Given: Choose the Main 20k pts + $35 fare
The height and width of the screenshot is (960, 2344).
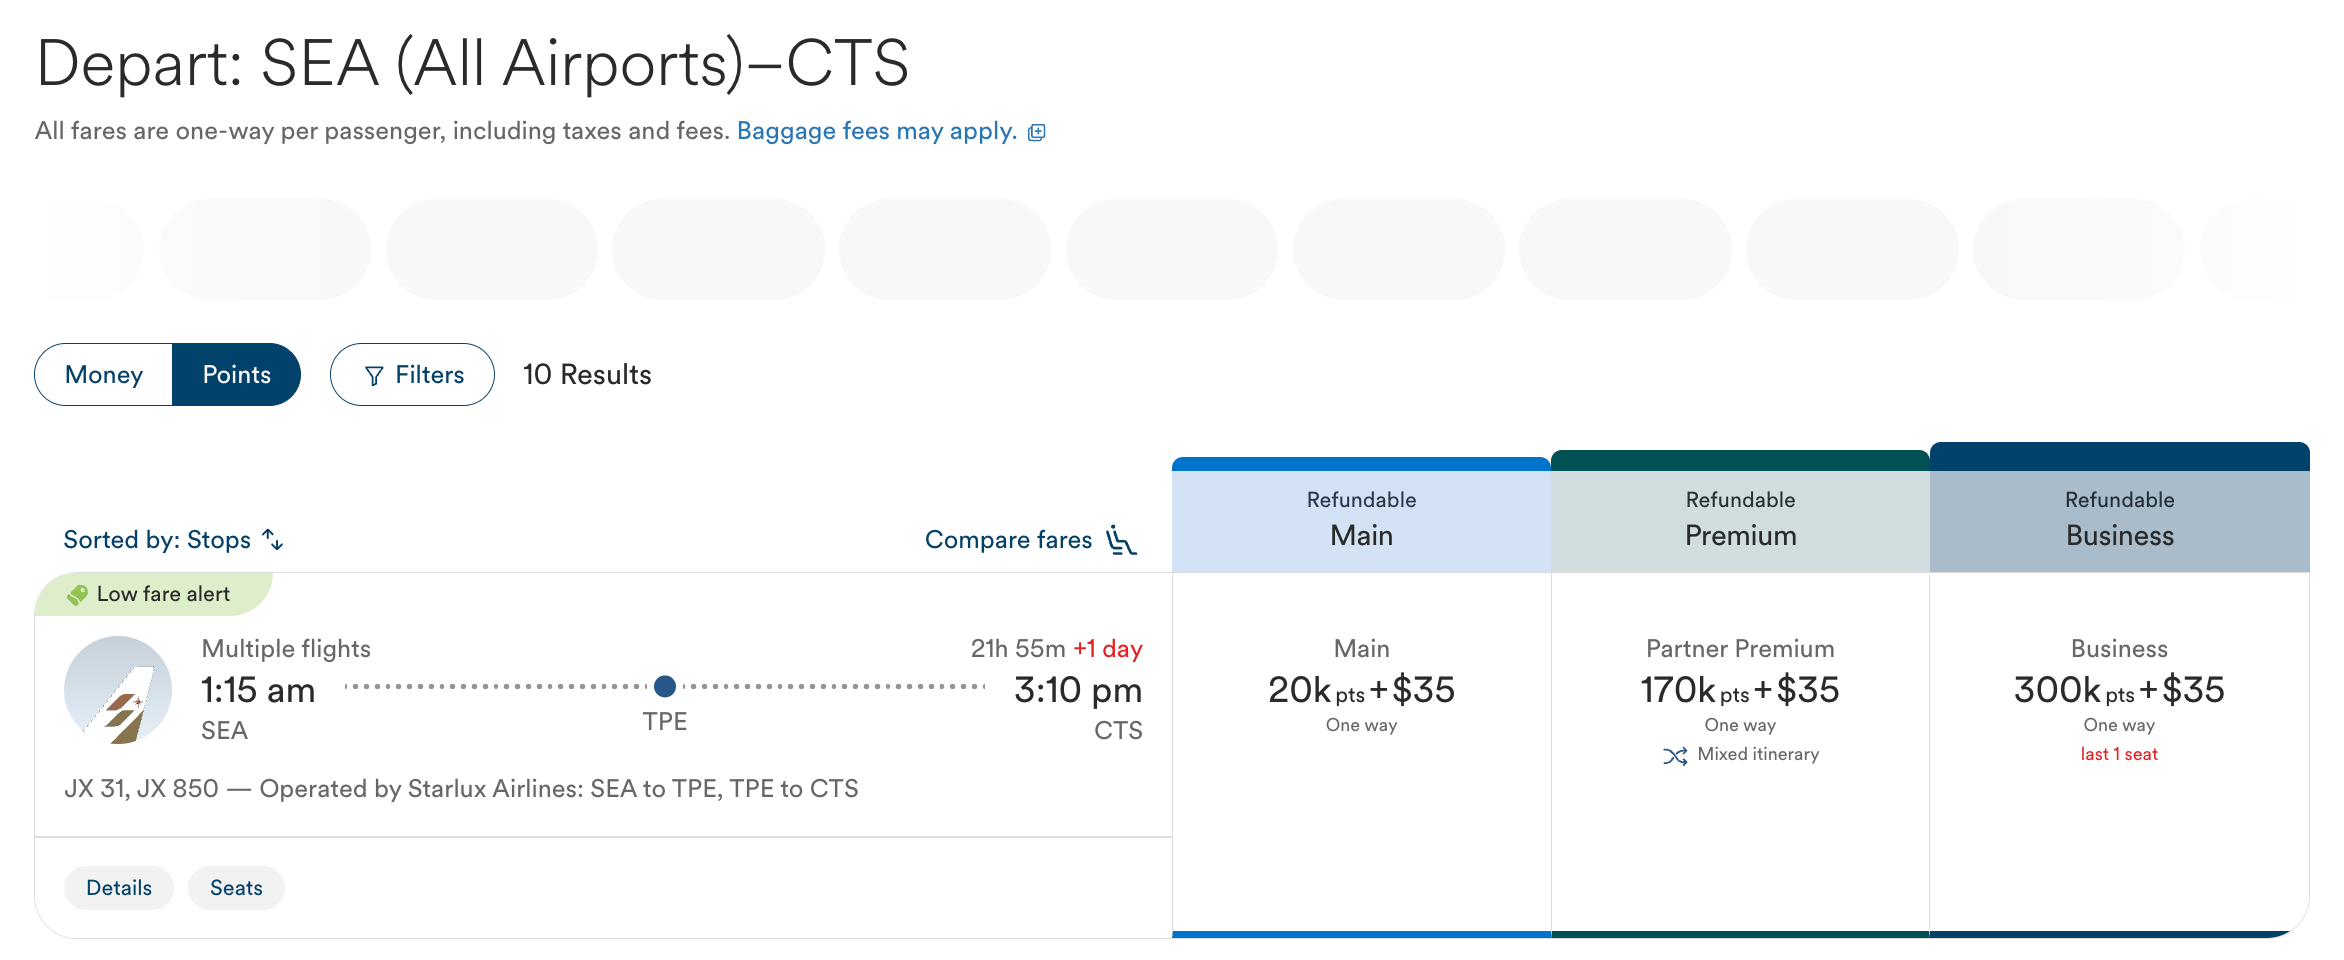Looking at the screenshot, I should coord(1361,690).
